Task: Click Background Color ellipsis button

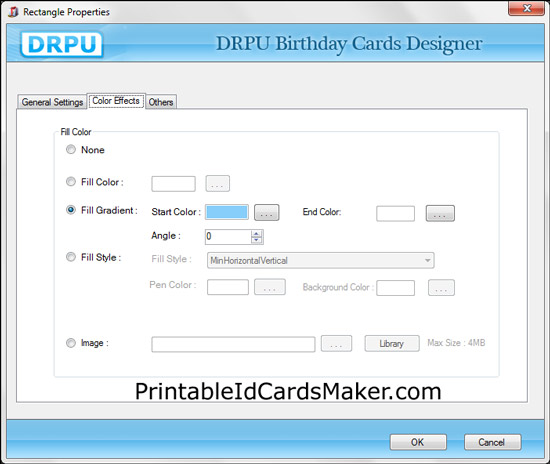Action: 441,288
